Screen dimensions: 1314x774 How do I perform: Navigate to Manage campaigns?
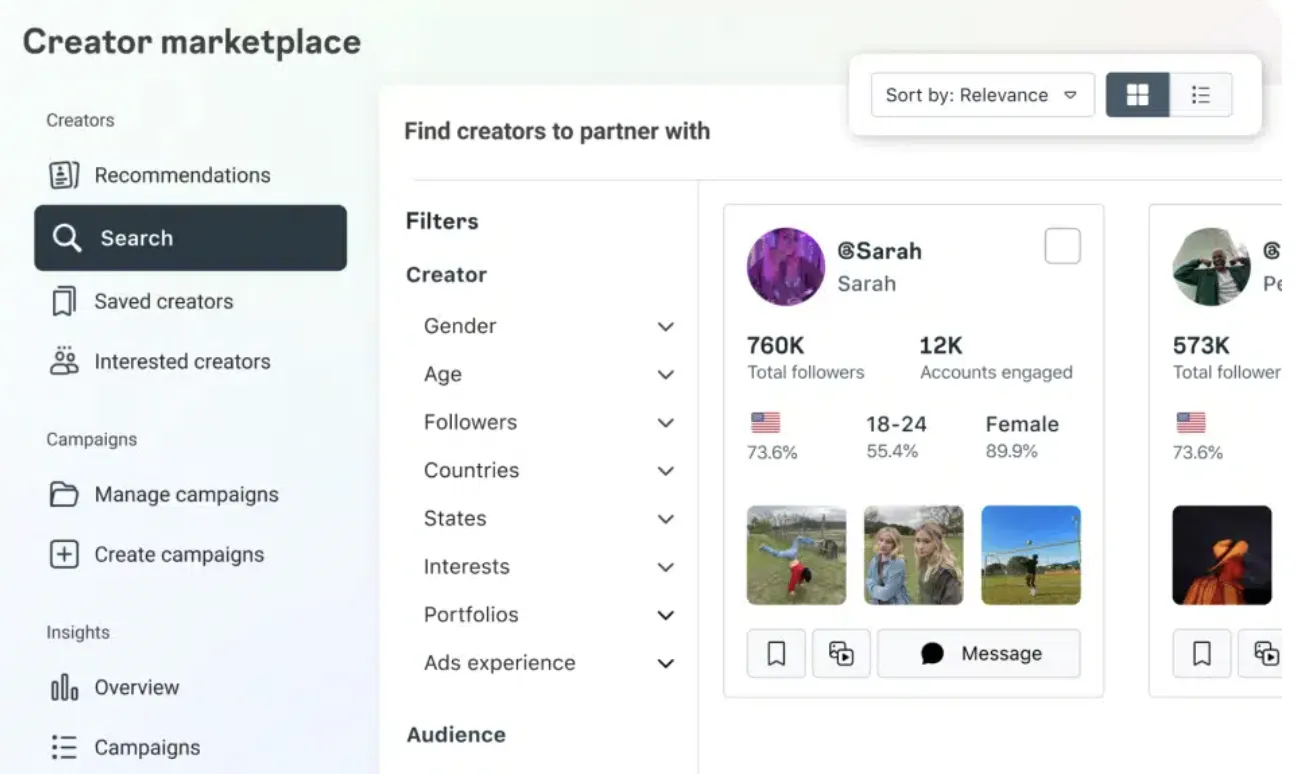tap(187, 494)
